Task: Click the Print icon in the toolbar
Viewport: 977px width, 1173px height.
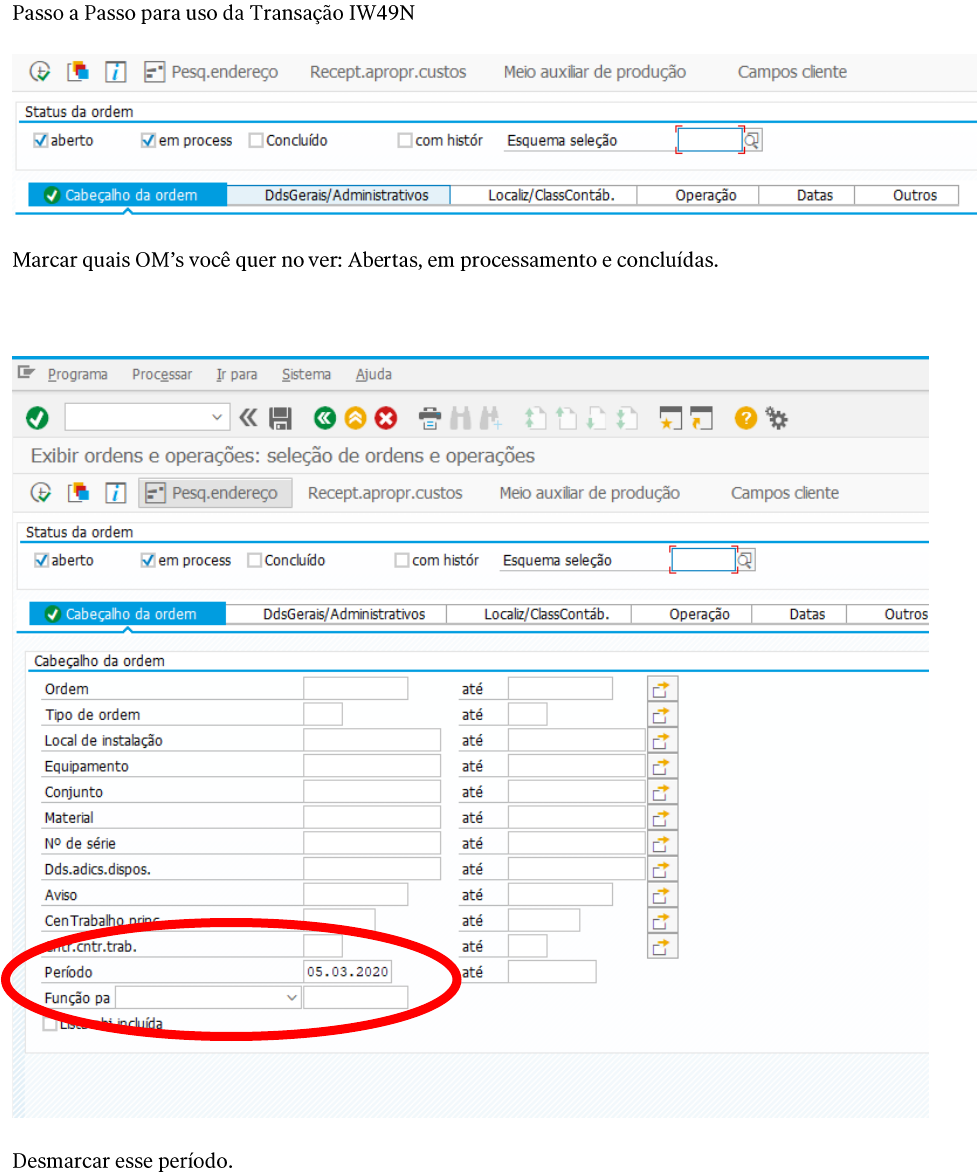Action: [x=430, y=418]
